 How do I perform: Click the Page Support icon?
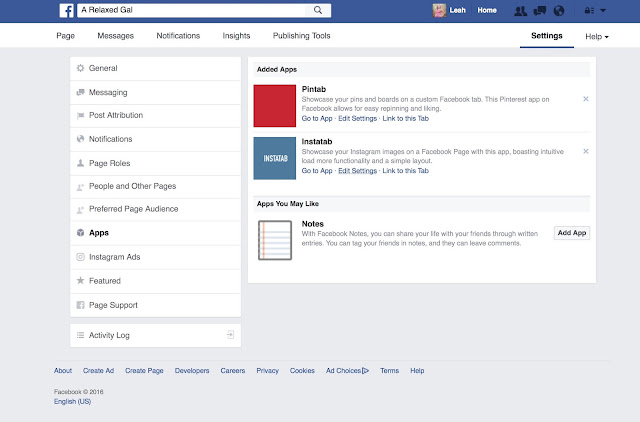point(80,305)
